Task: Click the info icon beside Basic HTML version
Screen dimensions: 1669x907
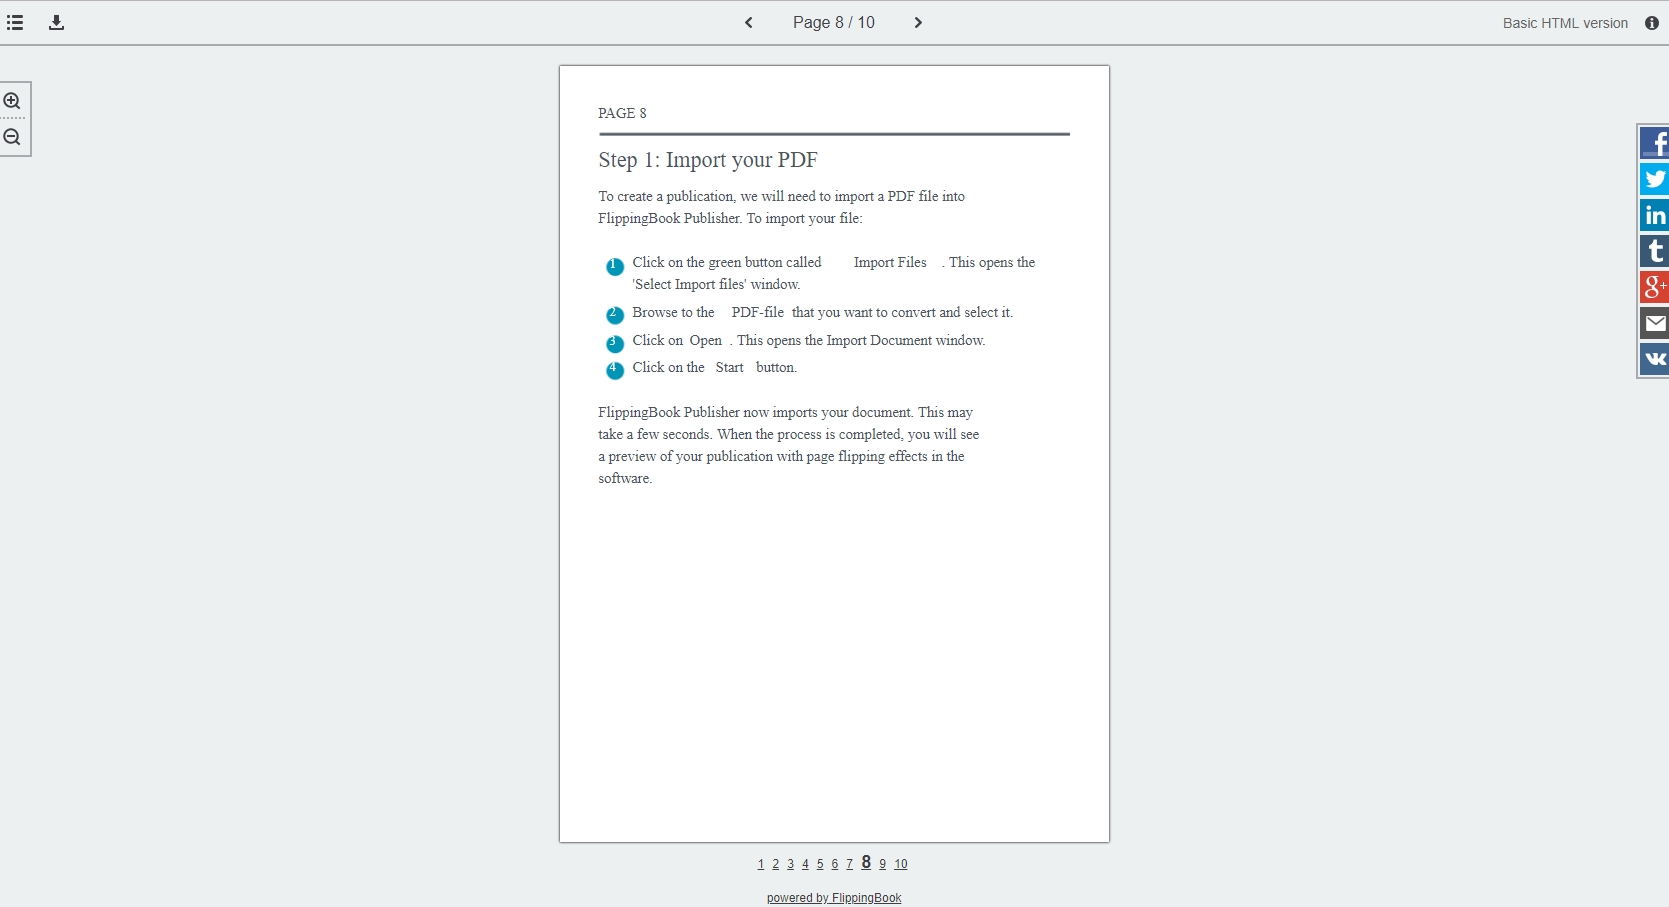Action: [1652, 23]
